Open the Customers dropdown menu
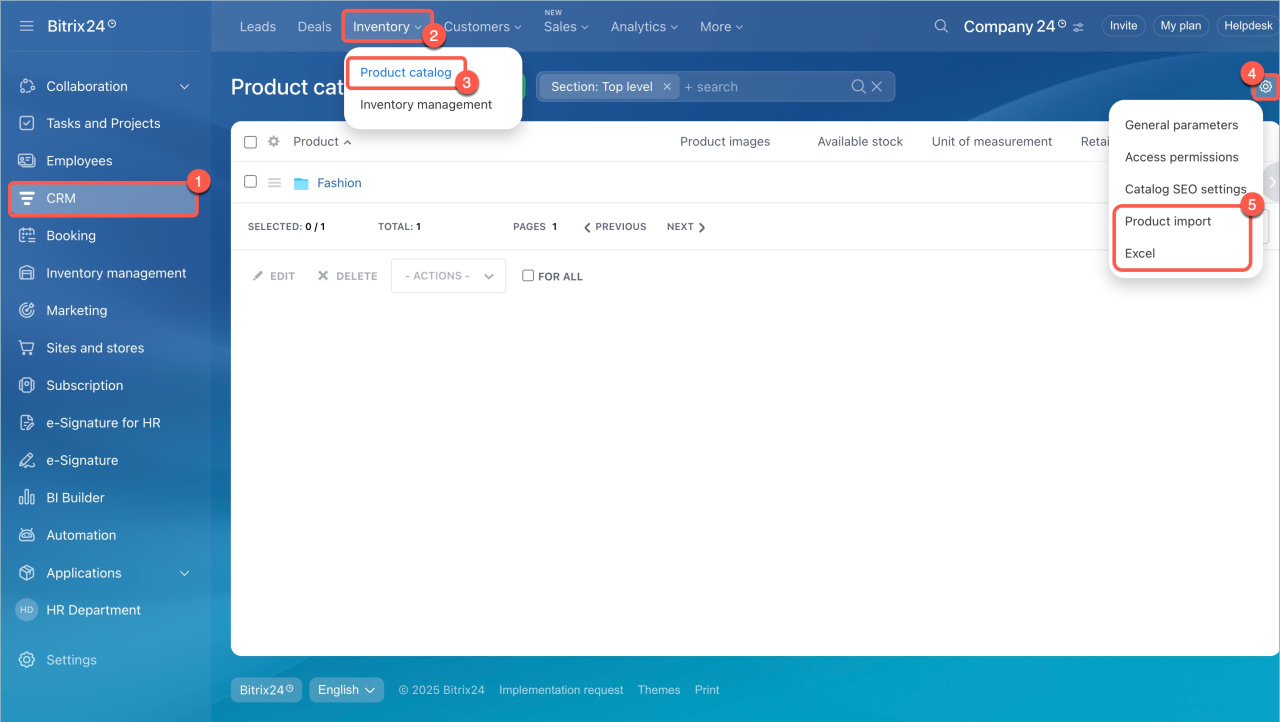This screenshot has height=722, width=1280. 483,27
